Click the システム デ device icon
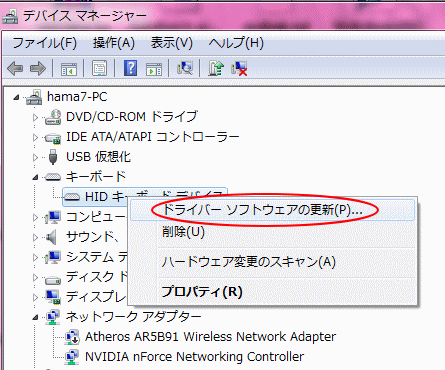This screenshot has height=370, width=445. tap(53, 257)
